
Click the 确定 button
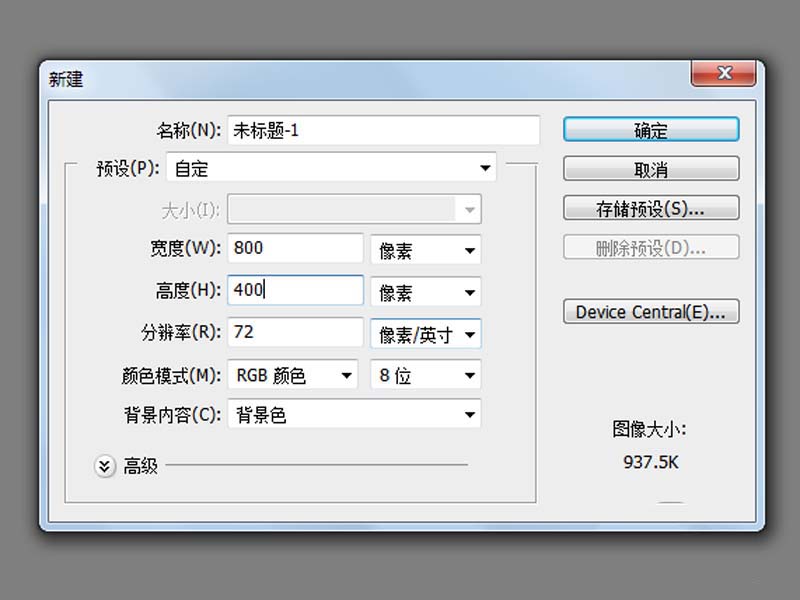(651, 130)
